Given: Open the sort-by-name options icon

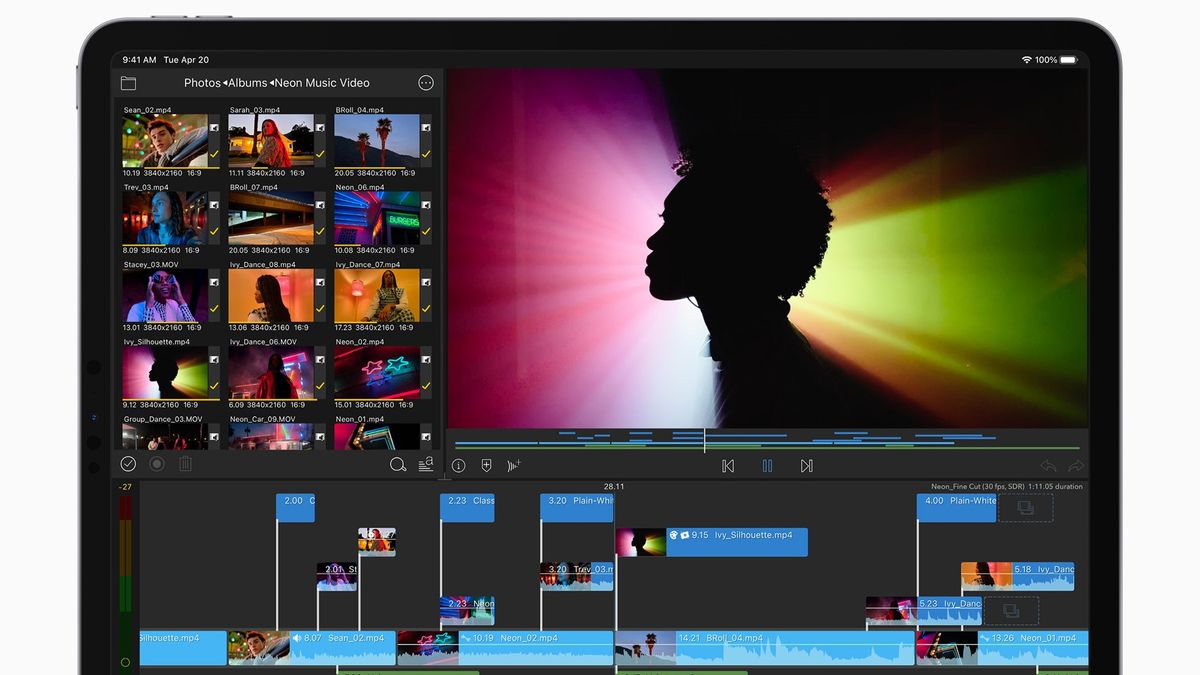Looking at the screenshot, I should pyautogui.click(x=426, y=464).
